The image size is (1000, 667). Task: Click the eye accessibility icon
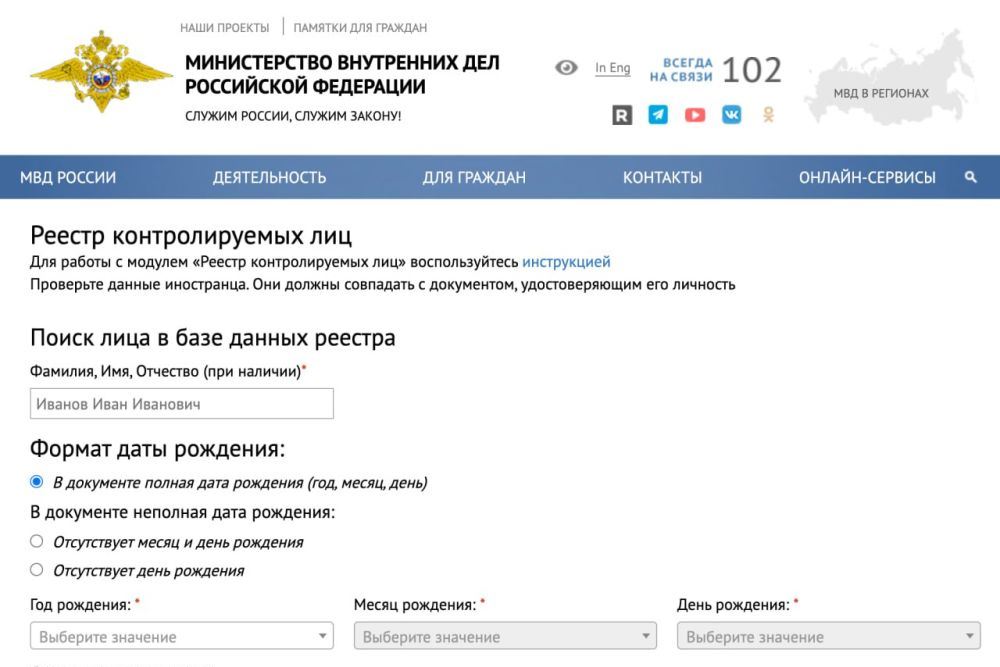click(x=566, y=69)
